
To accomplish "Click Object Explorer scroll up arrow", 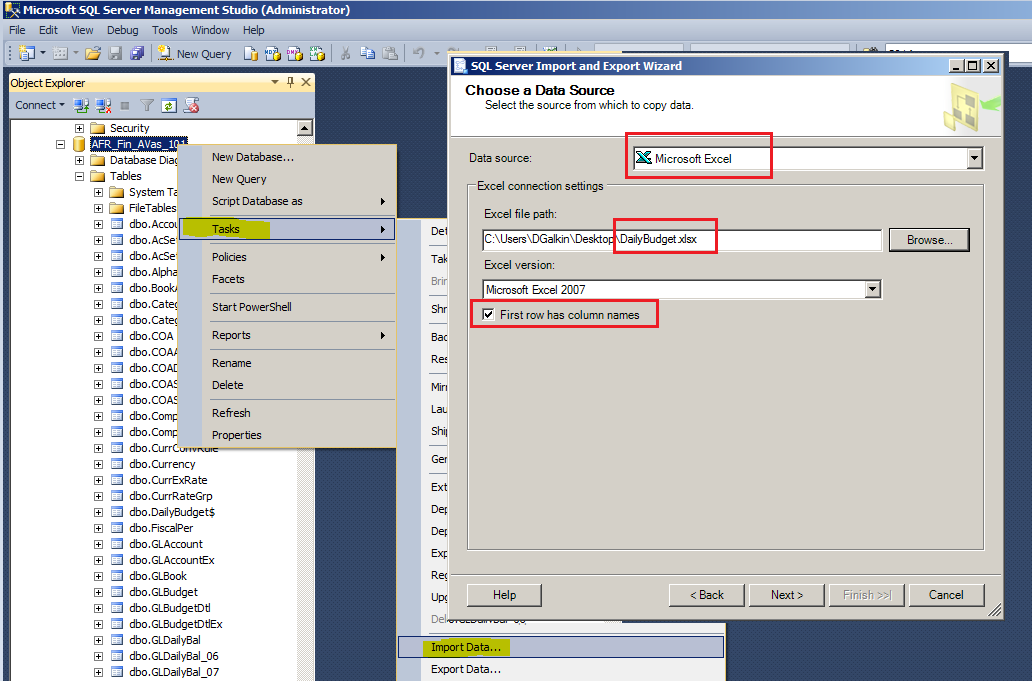I will pos(305,128).
